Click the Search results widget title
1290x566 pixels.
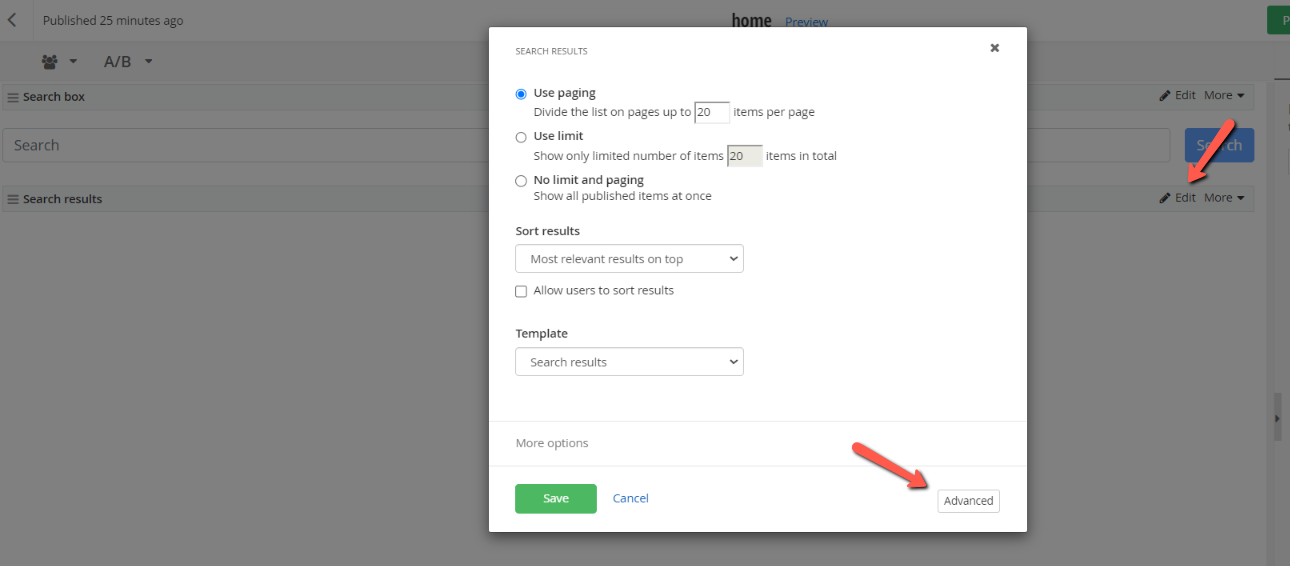tap(62, 199)
